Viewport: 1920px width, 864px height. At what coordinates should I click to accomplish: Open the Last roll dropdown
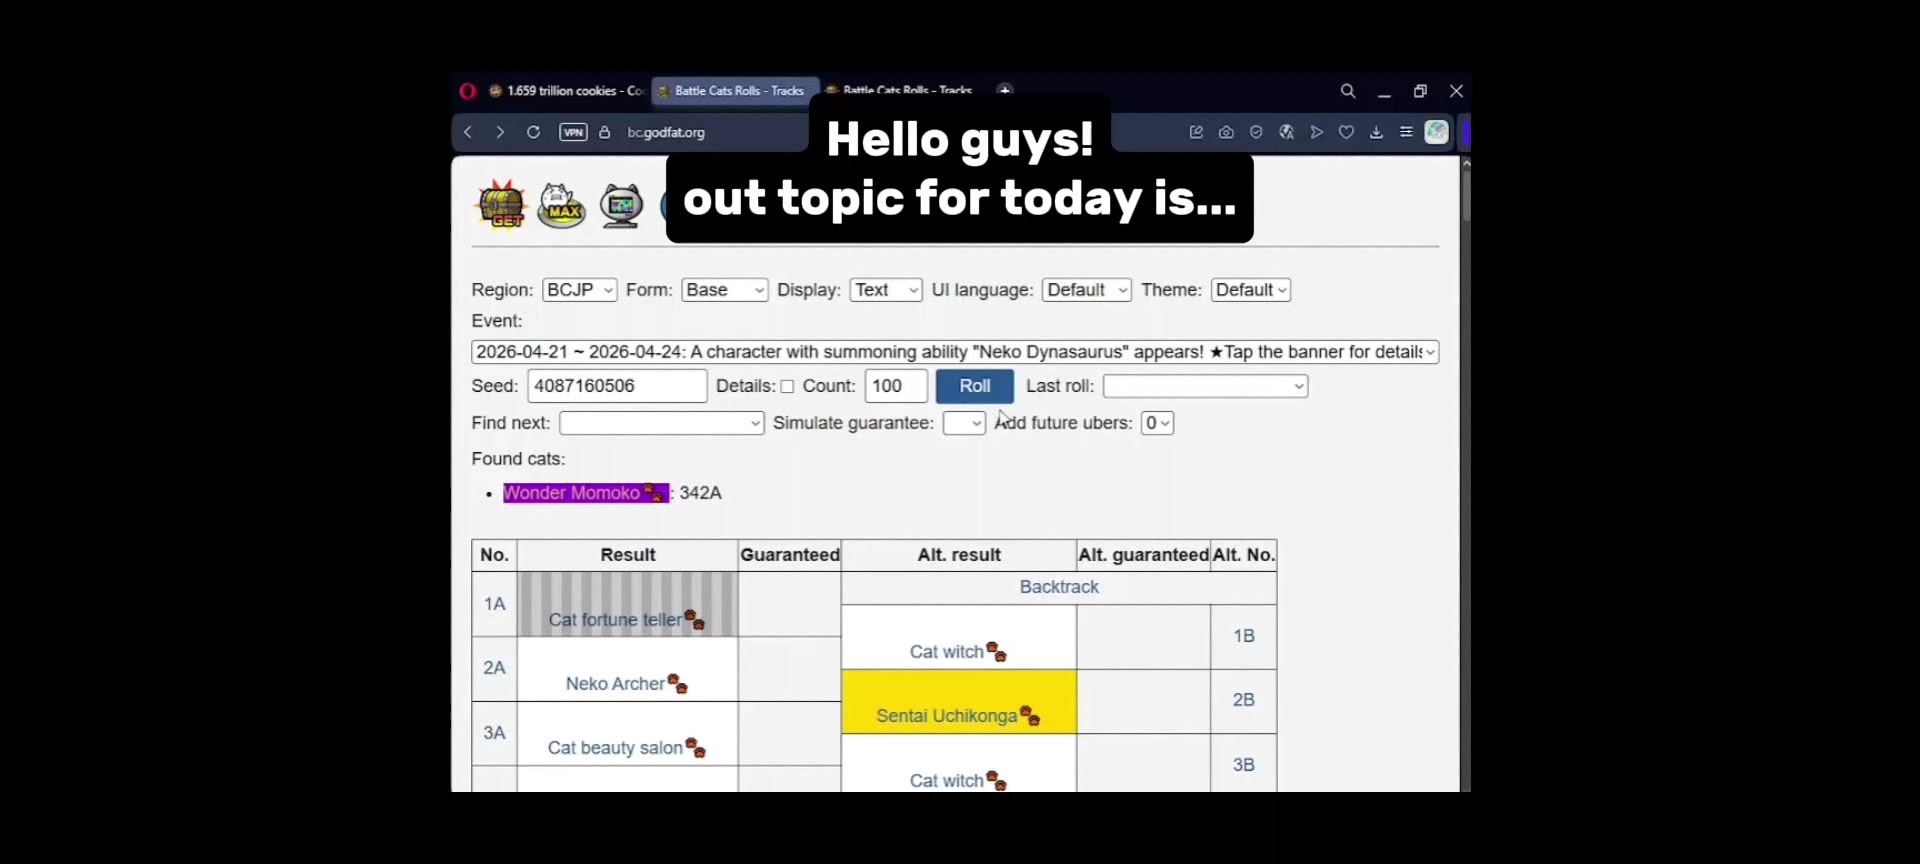[x=1205, y=386]
